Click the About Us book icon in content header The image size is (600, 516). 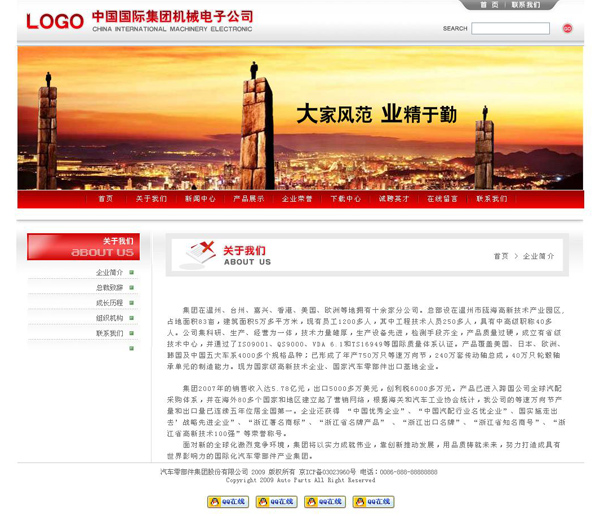coord(201,253)
